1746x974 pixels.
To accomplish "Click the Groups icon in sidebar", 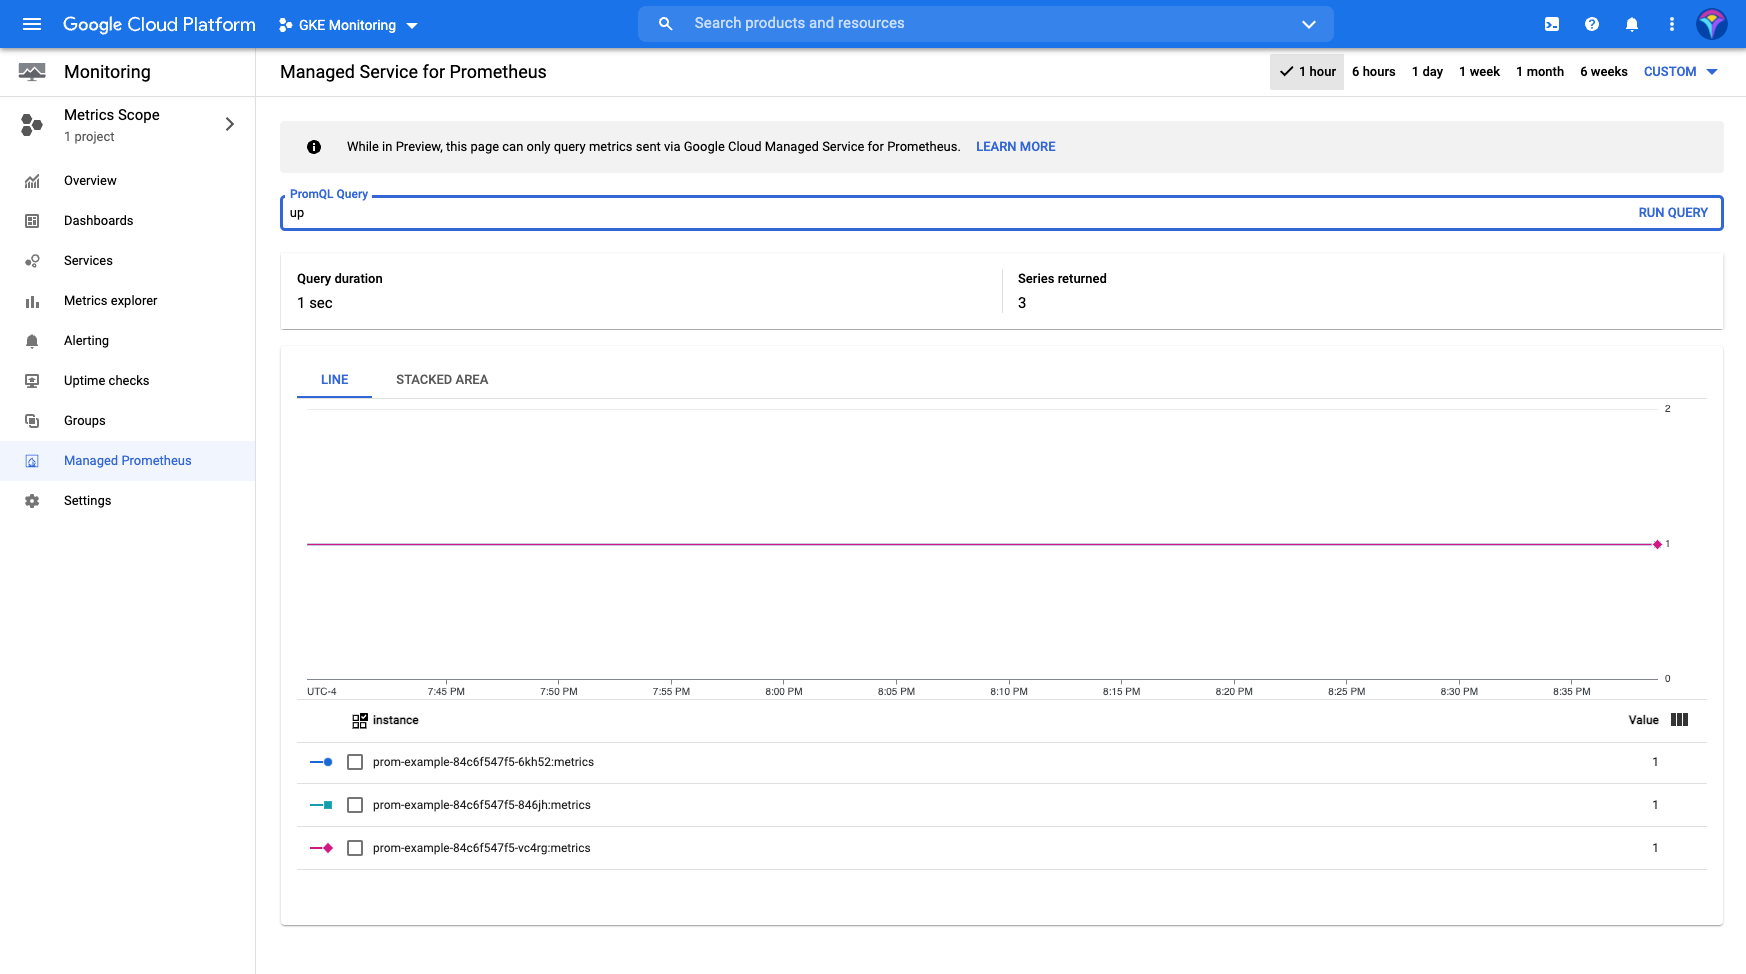I will tap(32, 421).
